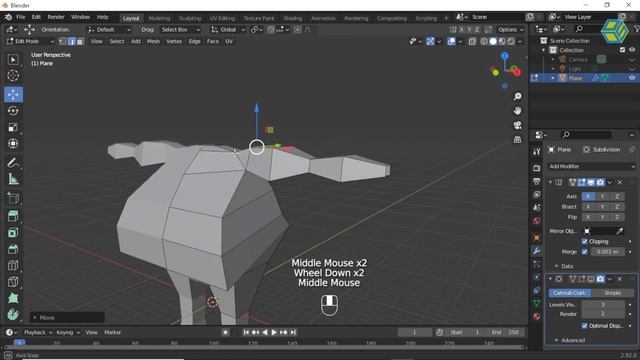
Task: Select the Poly Build tool
Action: (13, 298)
